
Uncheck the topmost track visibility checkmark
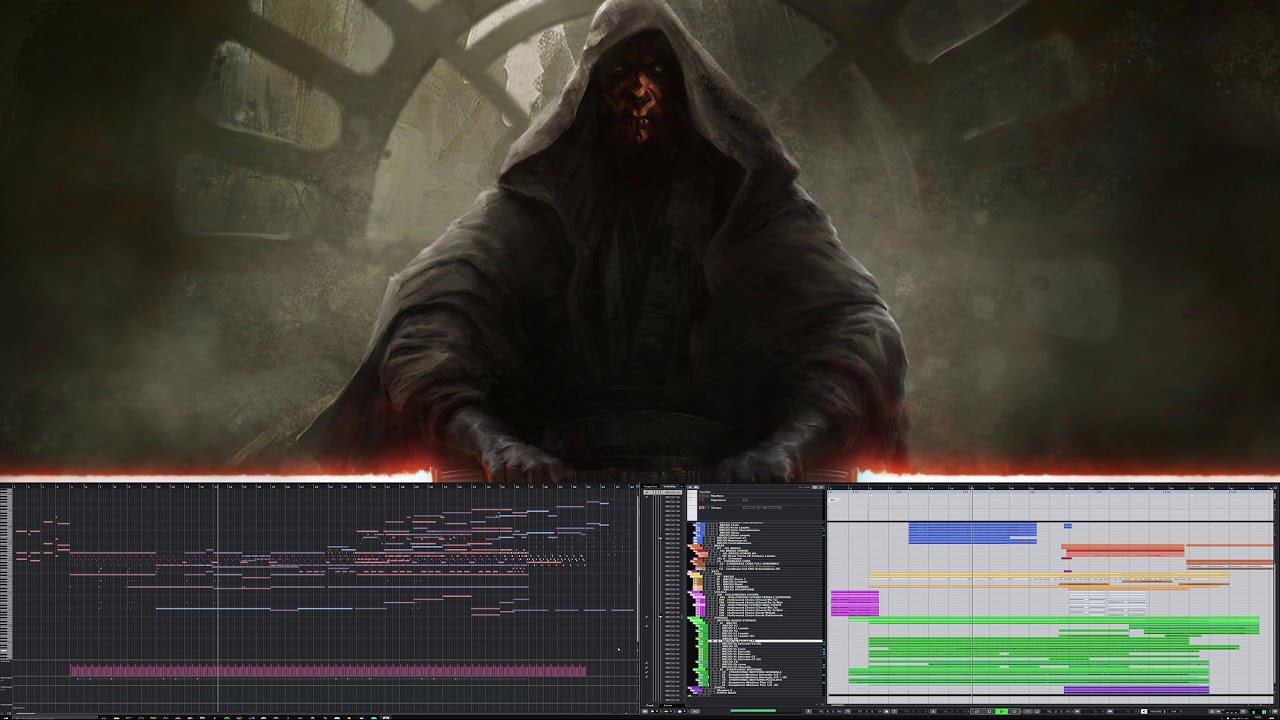point(646,492)
